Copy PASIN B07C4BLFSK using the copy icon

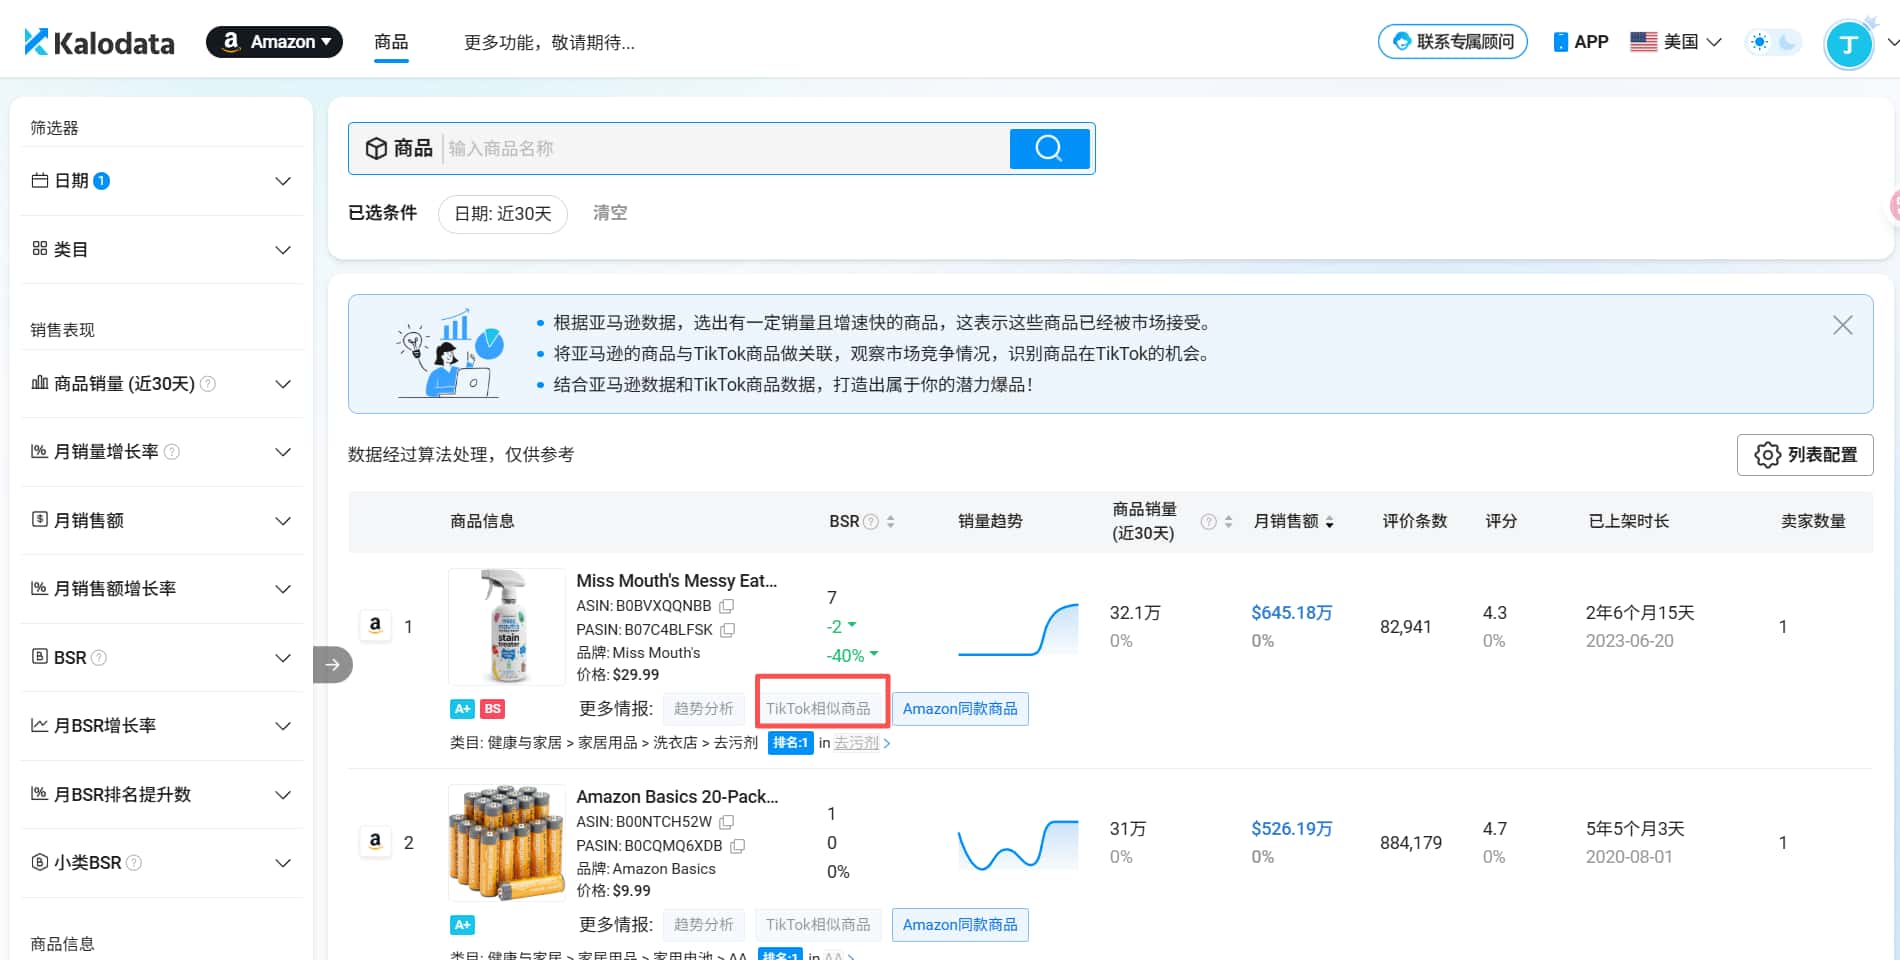(726, 630)
